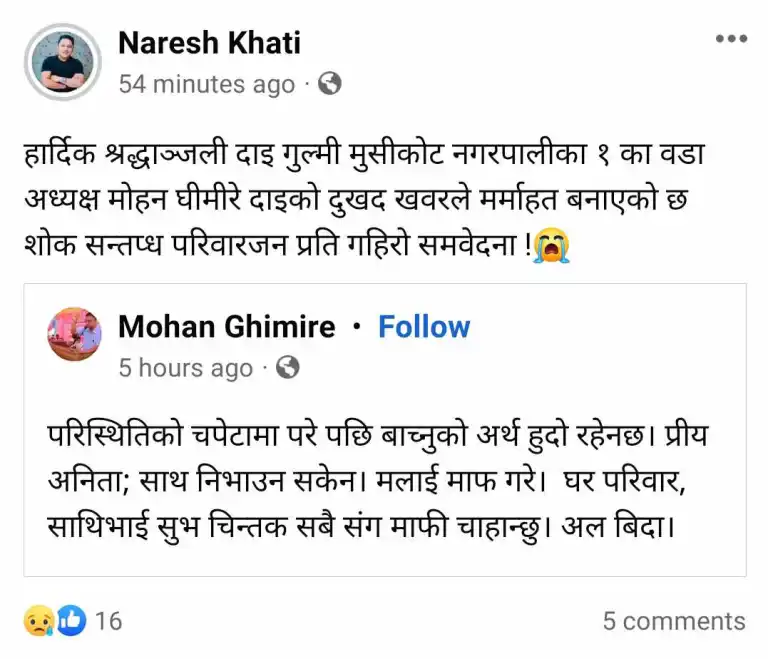The height and width of the screenshot is (659, 768).
Task: Click the public globe icon beside 54 minutes ago
Action: point(330,85)
